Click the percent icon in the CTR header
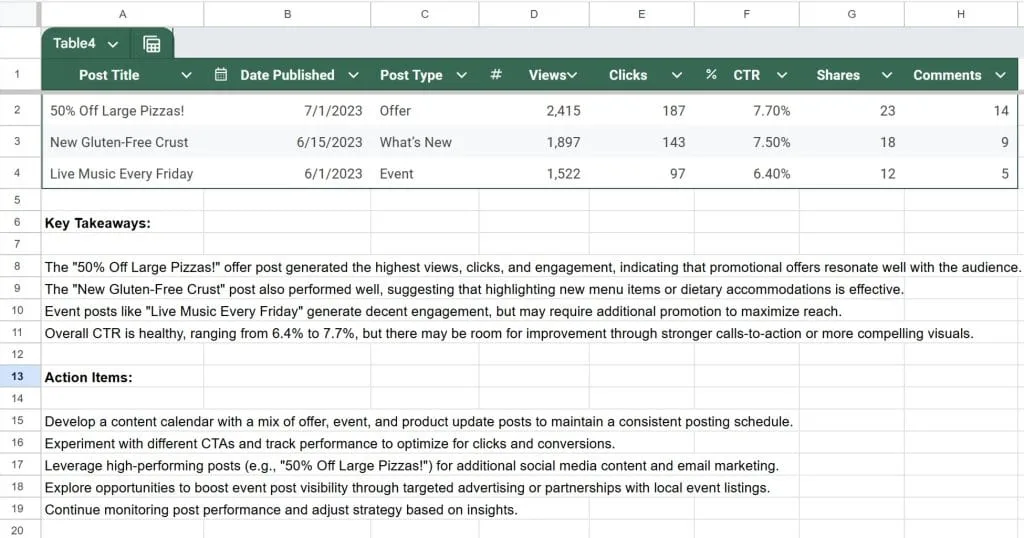Screen dimensions: 1024x538 tap(711, 74)
